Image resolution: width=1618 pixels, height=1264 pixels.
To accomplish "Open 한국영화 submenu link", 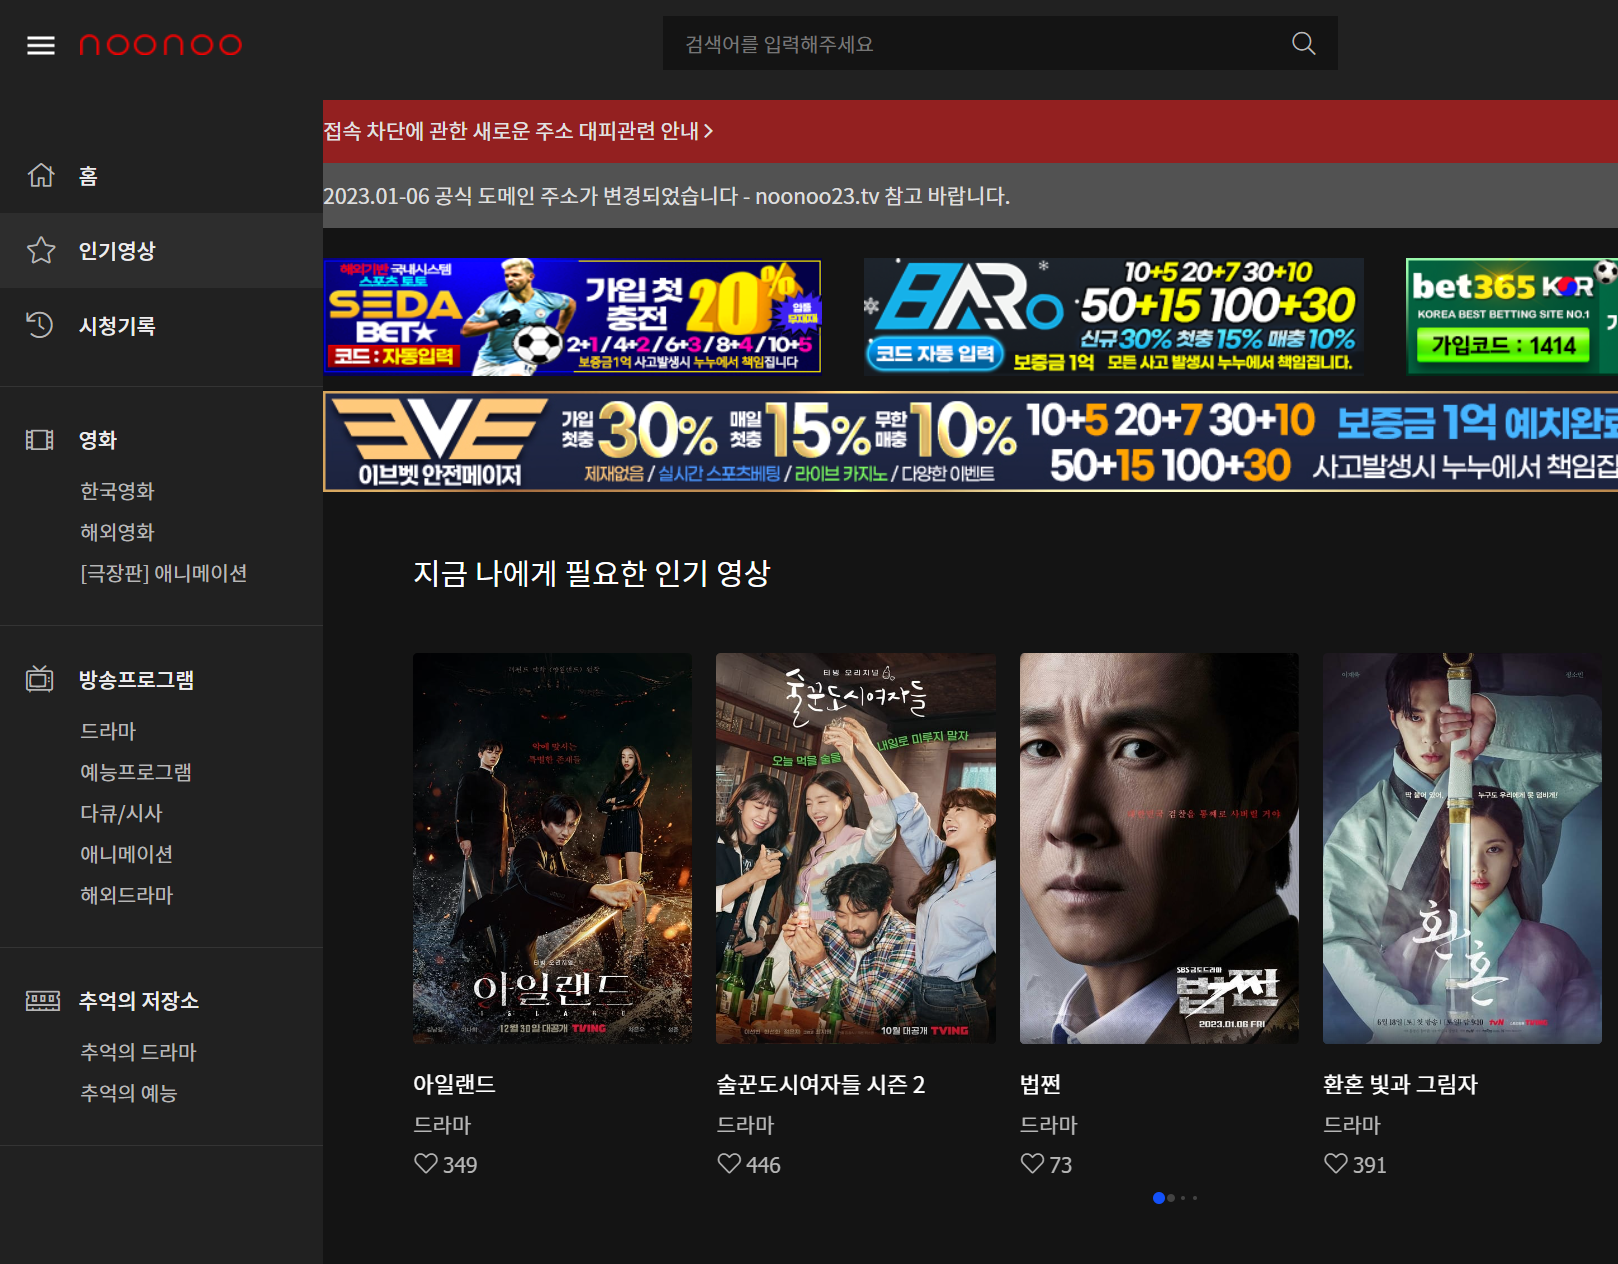I will [x=117, y=491].
